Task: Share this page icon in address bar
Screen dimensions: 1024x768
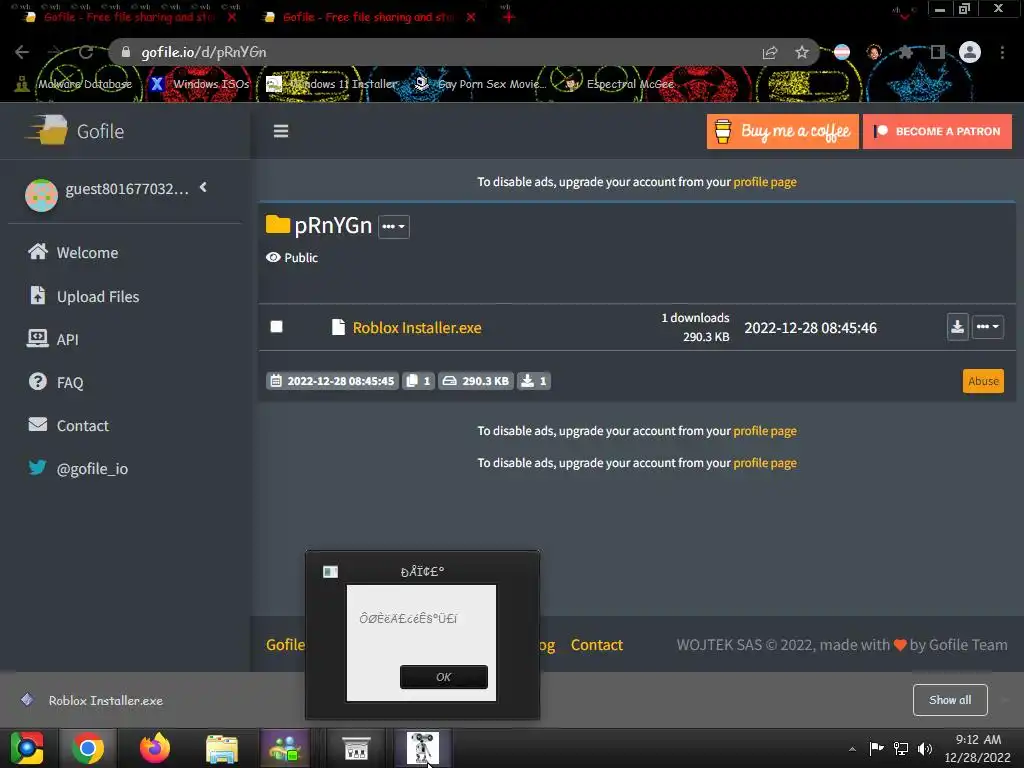Action: click(x=770, y=52)
